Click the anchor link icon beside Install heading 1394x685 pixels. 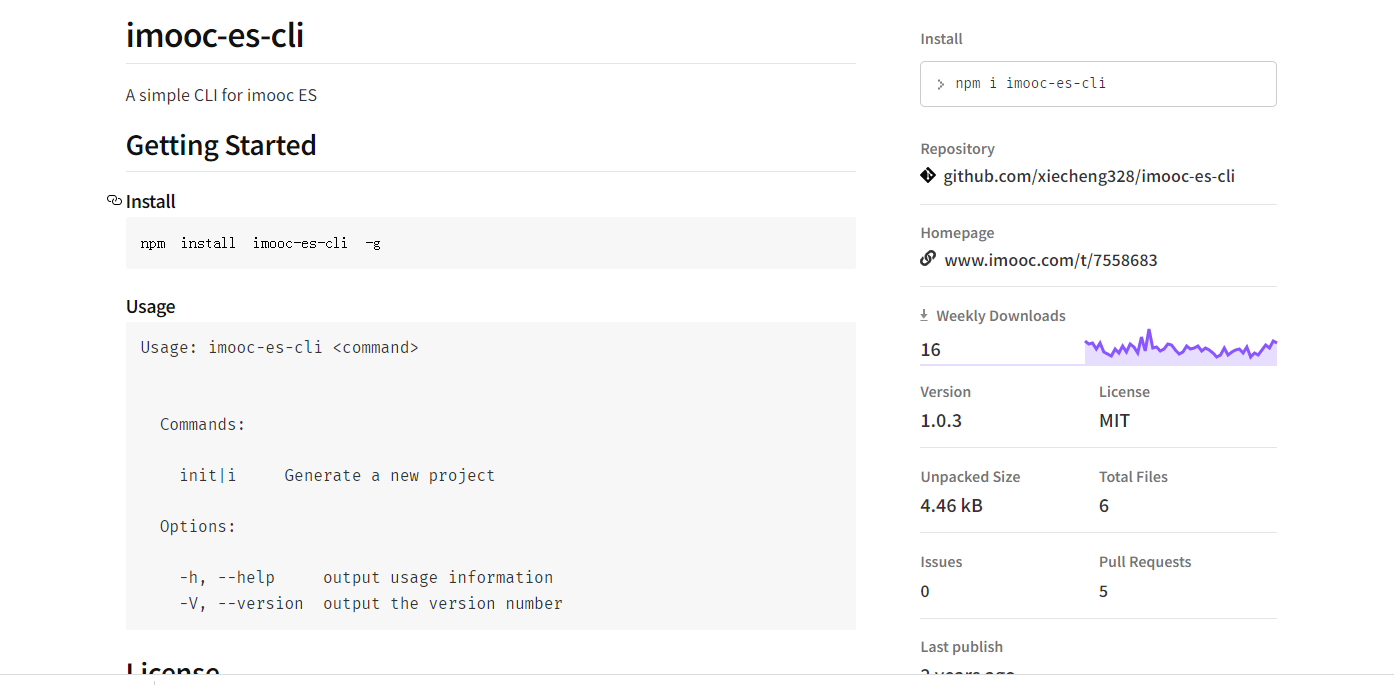tap(114, 201)
